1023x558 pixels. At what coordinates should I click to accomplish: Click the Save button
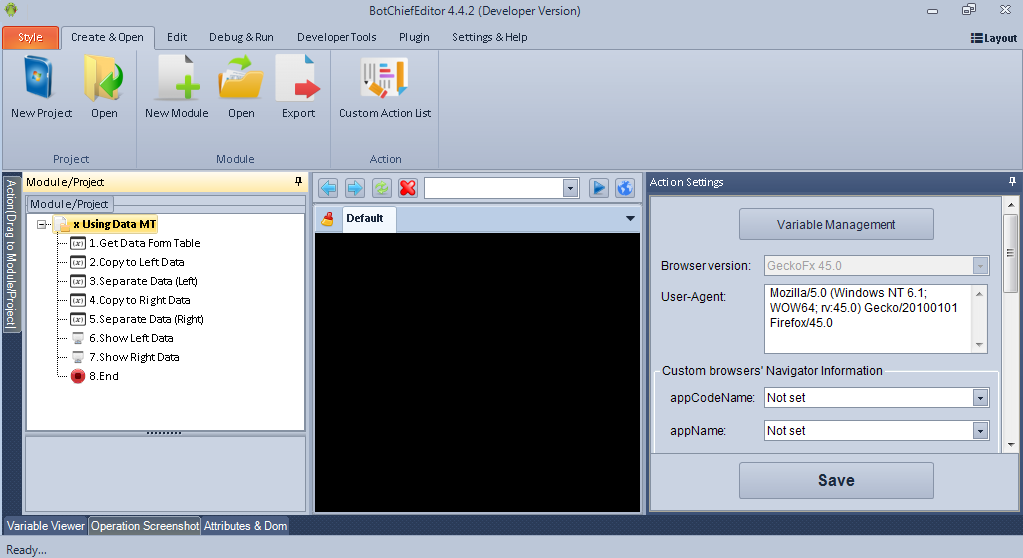[836, 480]
